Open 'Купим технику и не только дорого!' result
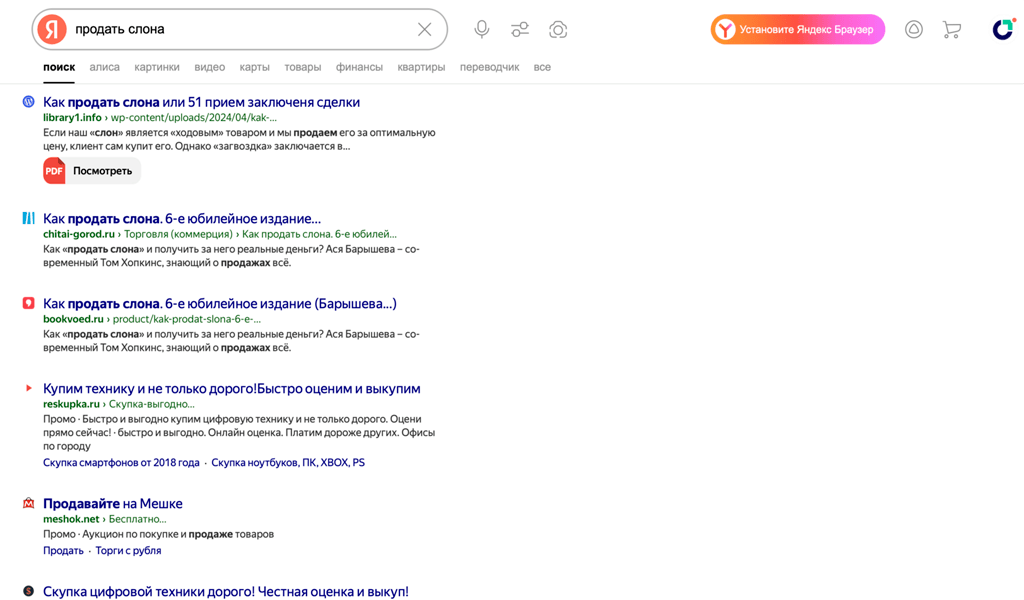 click(x=232, y=388)
